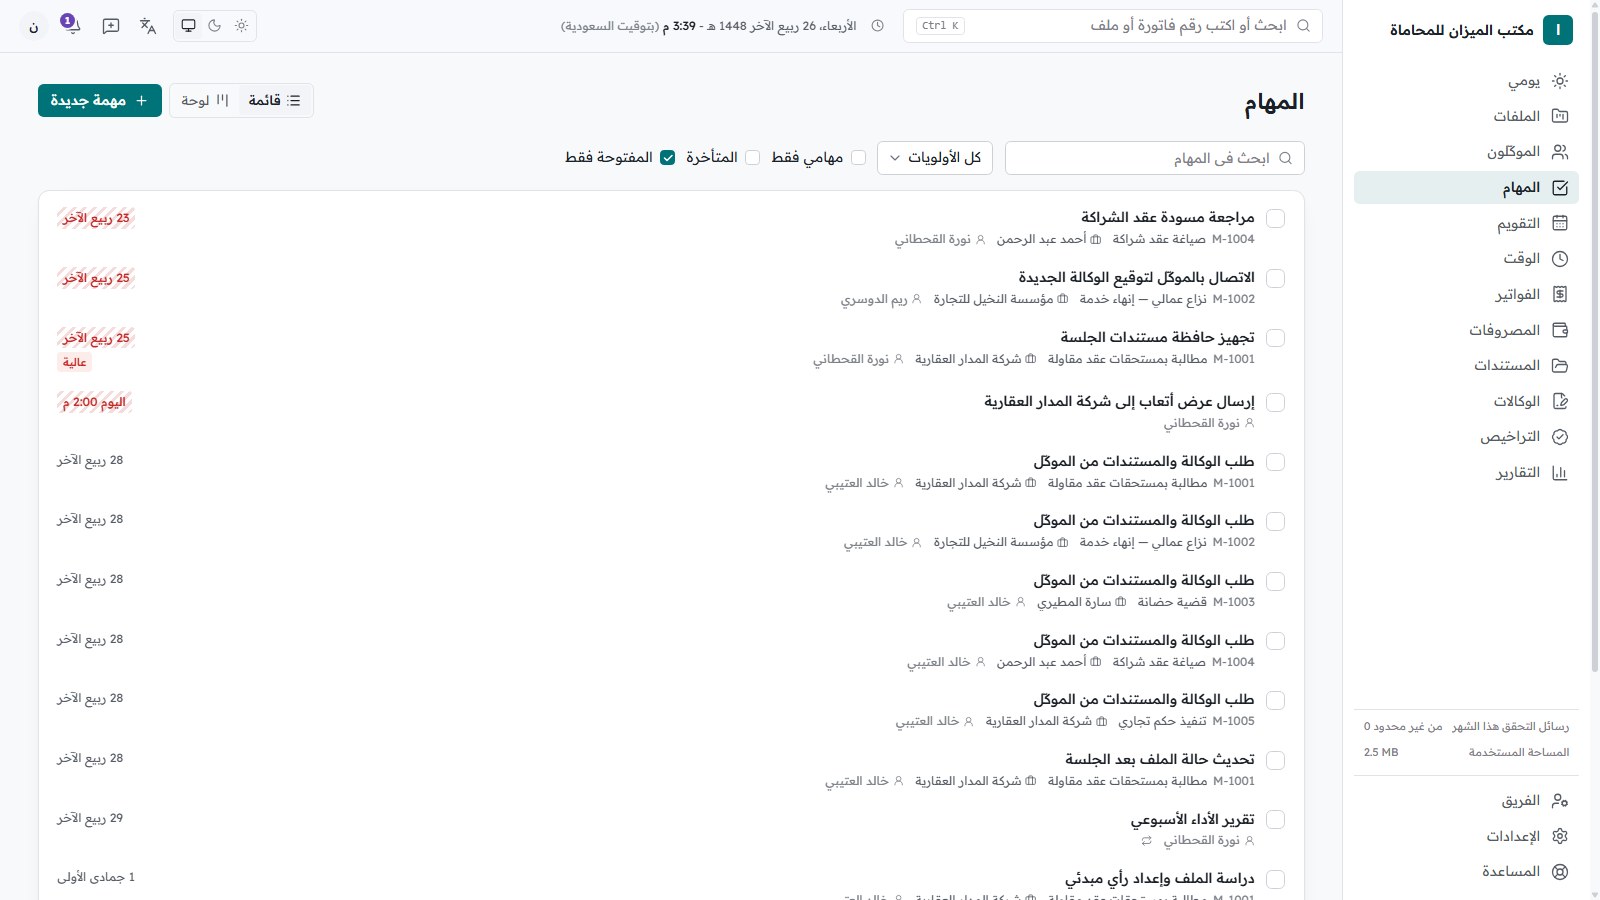Open المساعدة (Help) link
This screenshot has height=900, width=1600.
point(1466,871)
